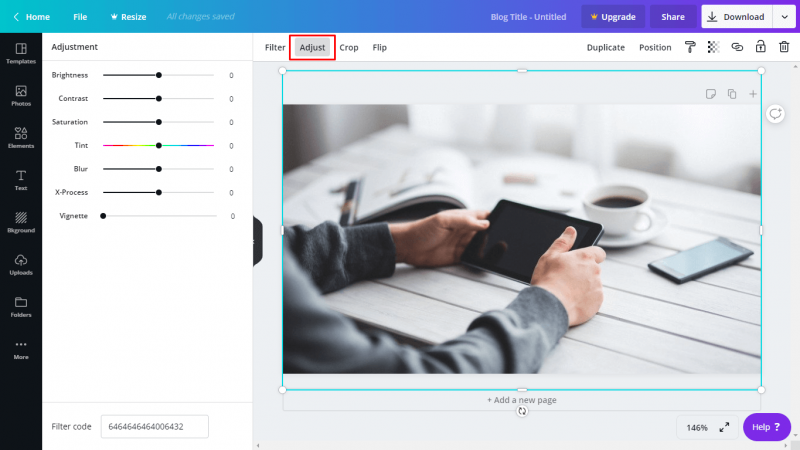Click the Brightness slider handle
This screenshot has width=800, height=450.
click(x=158, y=75)
